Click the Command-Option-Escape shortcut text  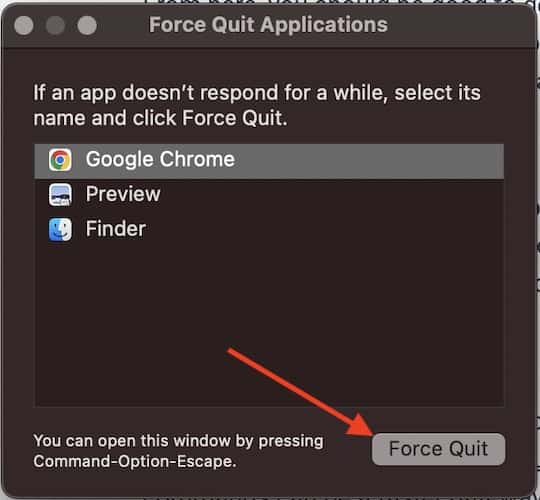click(135, 461)
